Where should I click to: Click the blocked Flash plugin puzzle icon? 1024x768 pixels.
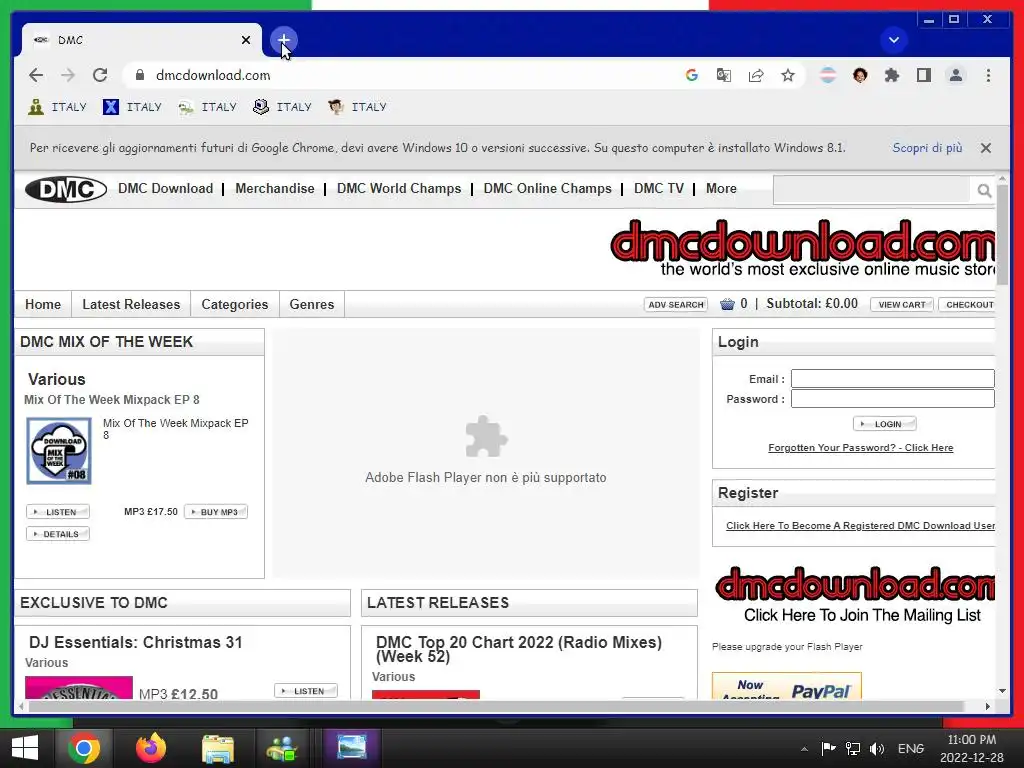pyautogui.click(x=486, y=436)
